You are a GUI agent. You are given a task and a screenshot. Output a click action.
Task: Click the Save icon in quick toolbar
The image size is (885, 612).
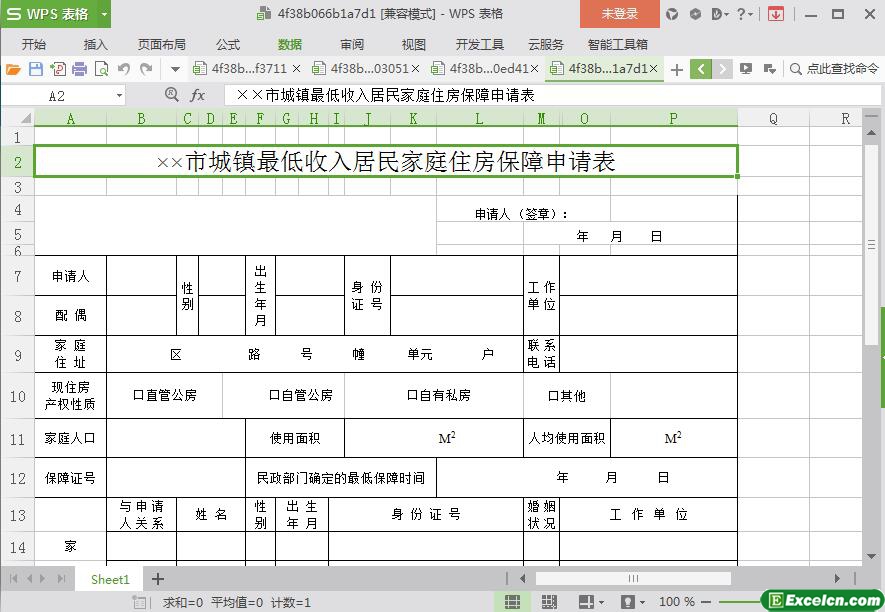tap(35, 69)
